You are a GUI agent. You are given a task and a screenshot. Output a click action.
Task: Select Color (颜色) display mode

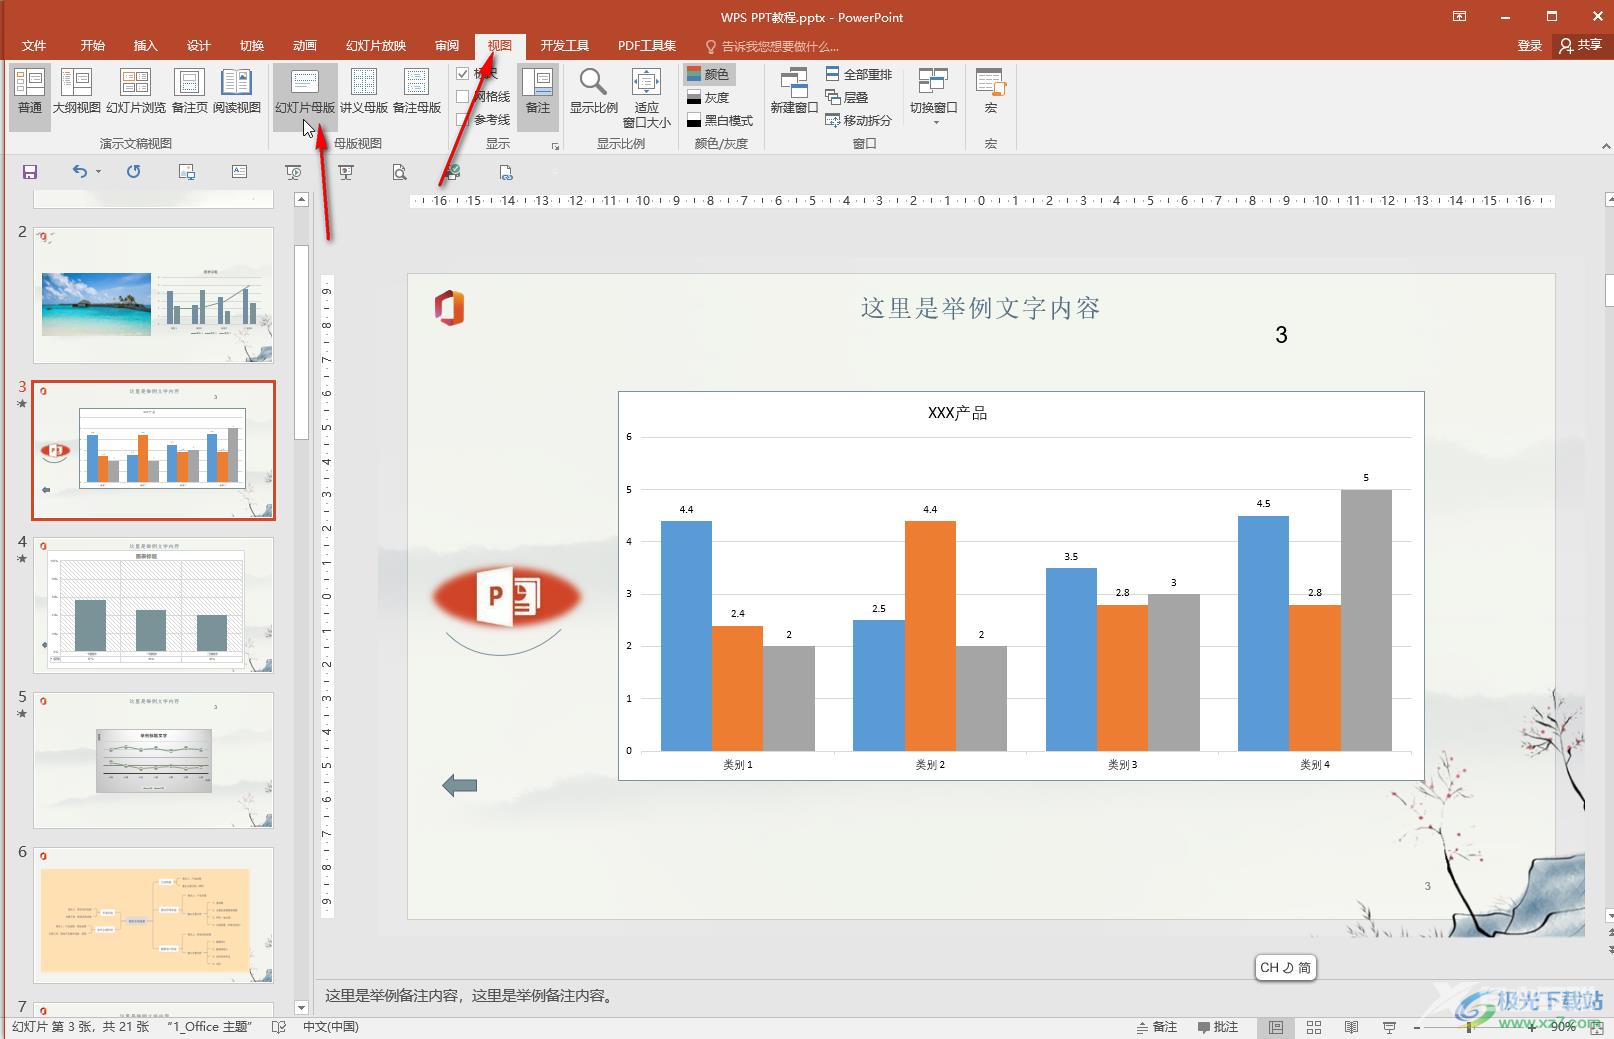709,74
